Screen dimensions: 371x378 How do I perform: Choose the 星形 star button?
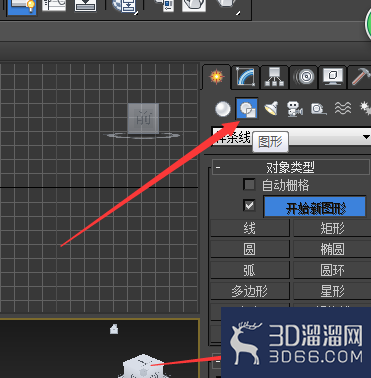tap(332, 291)
